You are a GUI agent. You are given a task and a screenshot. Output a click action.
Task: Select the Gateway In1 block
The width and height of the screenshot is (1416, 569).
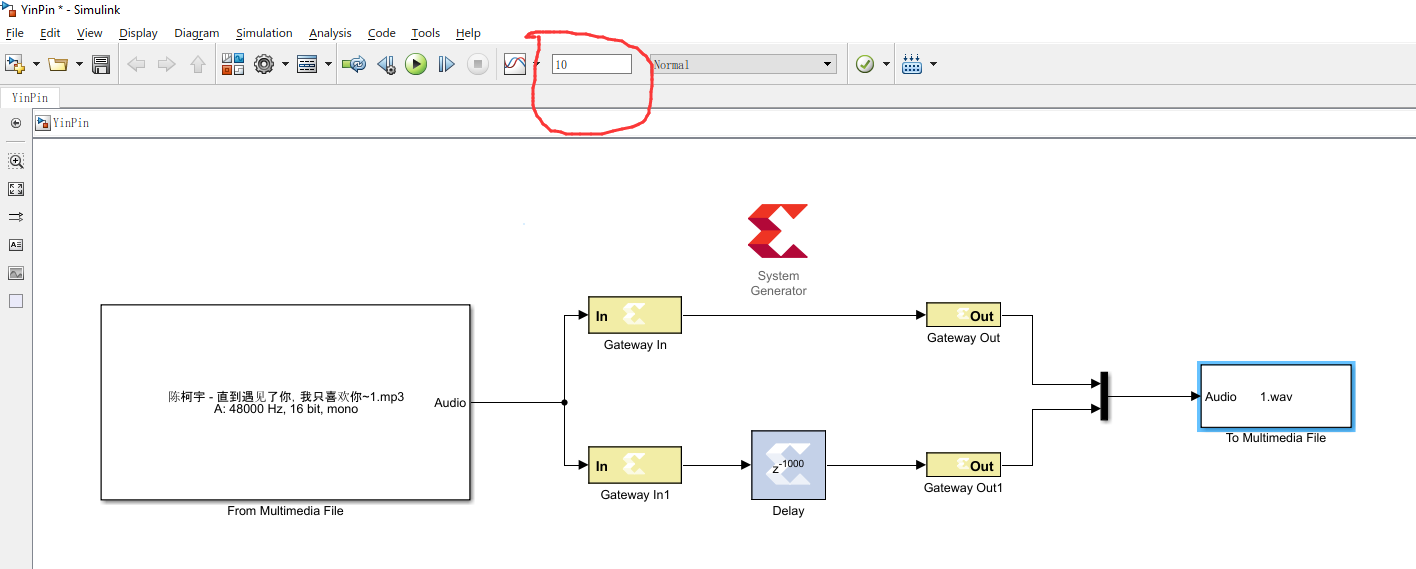click(x=635, y=465)
